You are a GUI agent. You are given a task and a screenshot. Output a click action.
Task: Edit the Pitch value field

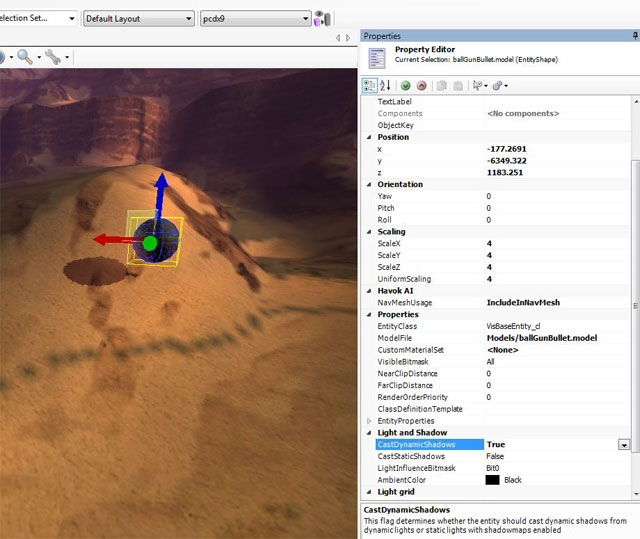click(x=558, y=208)
